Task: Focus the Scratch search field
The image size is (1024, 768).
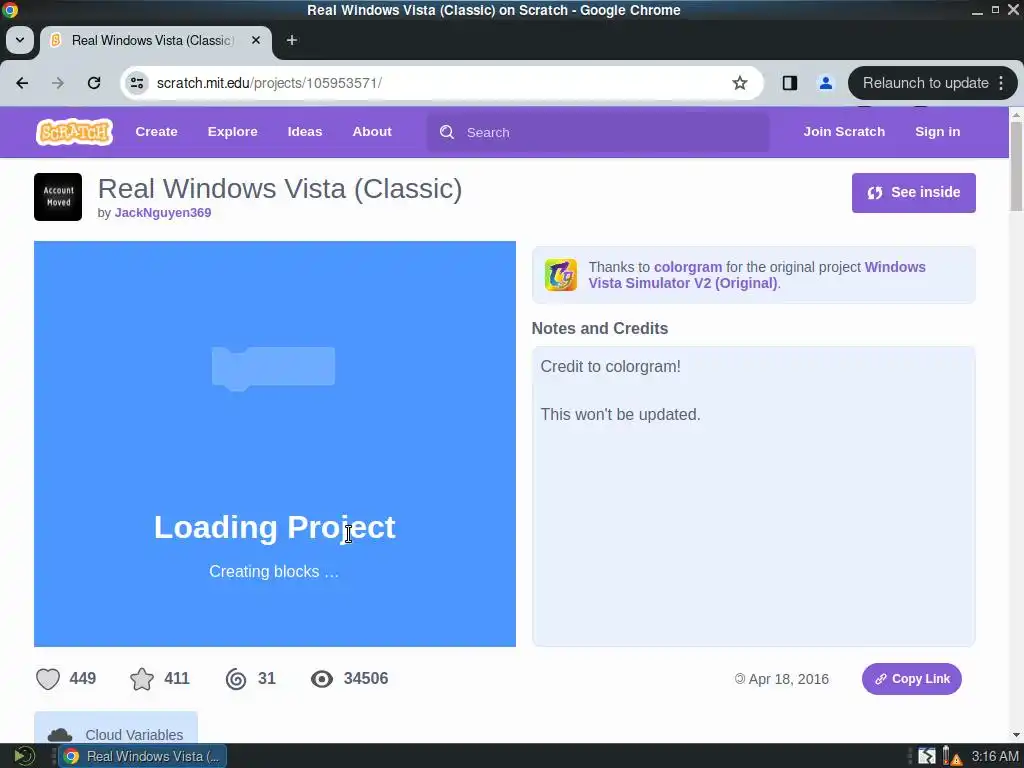Action: (598, 133)
